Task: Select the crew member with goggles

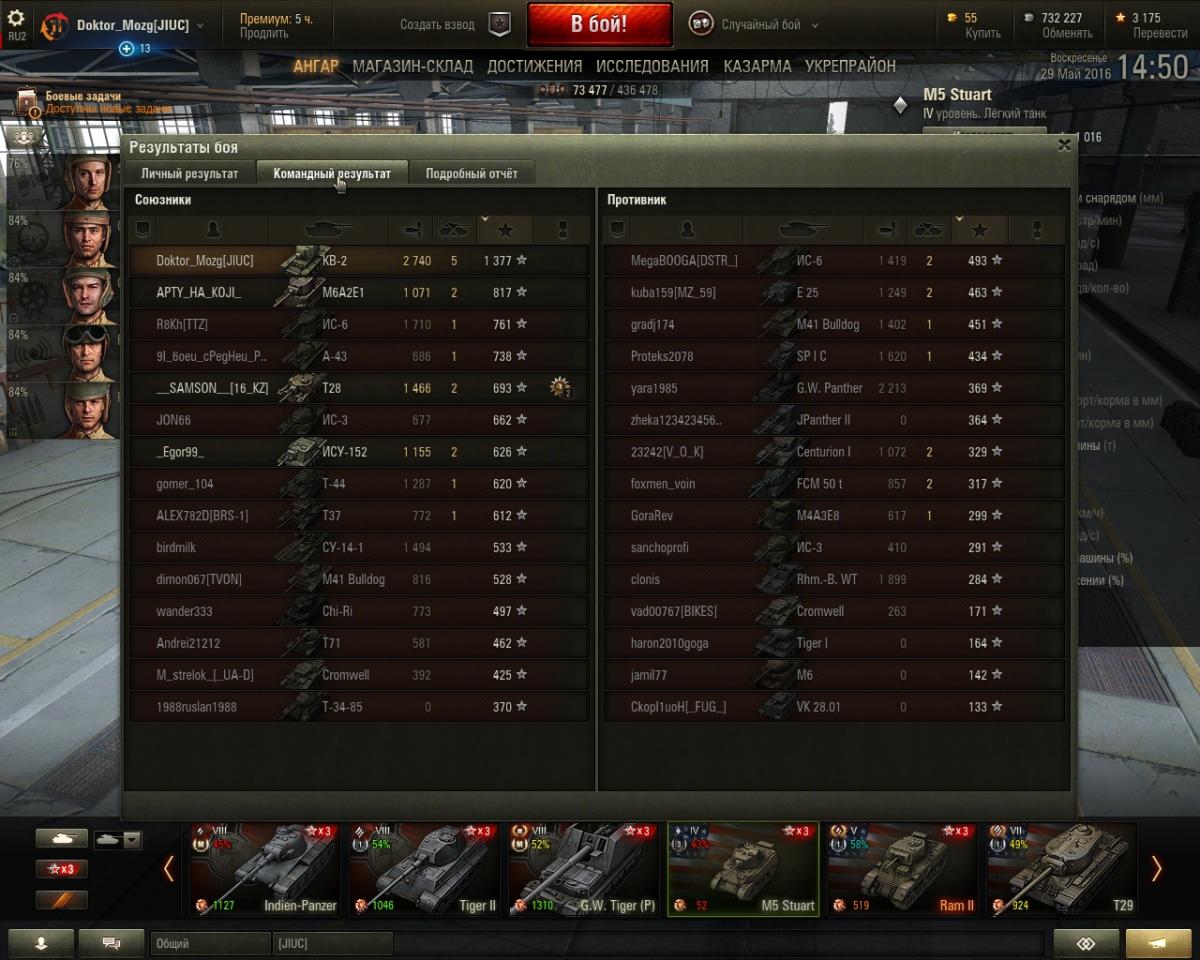Action: coord(87,352)
